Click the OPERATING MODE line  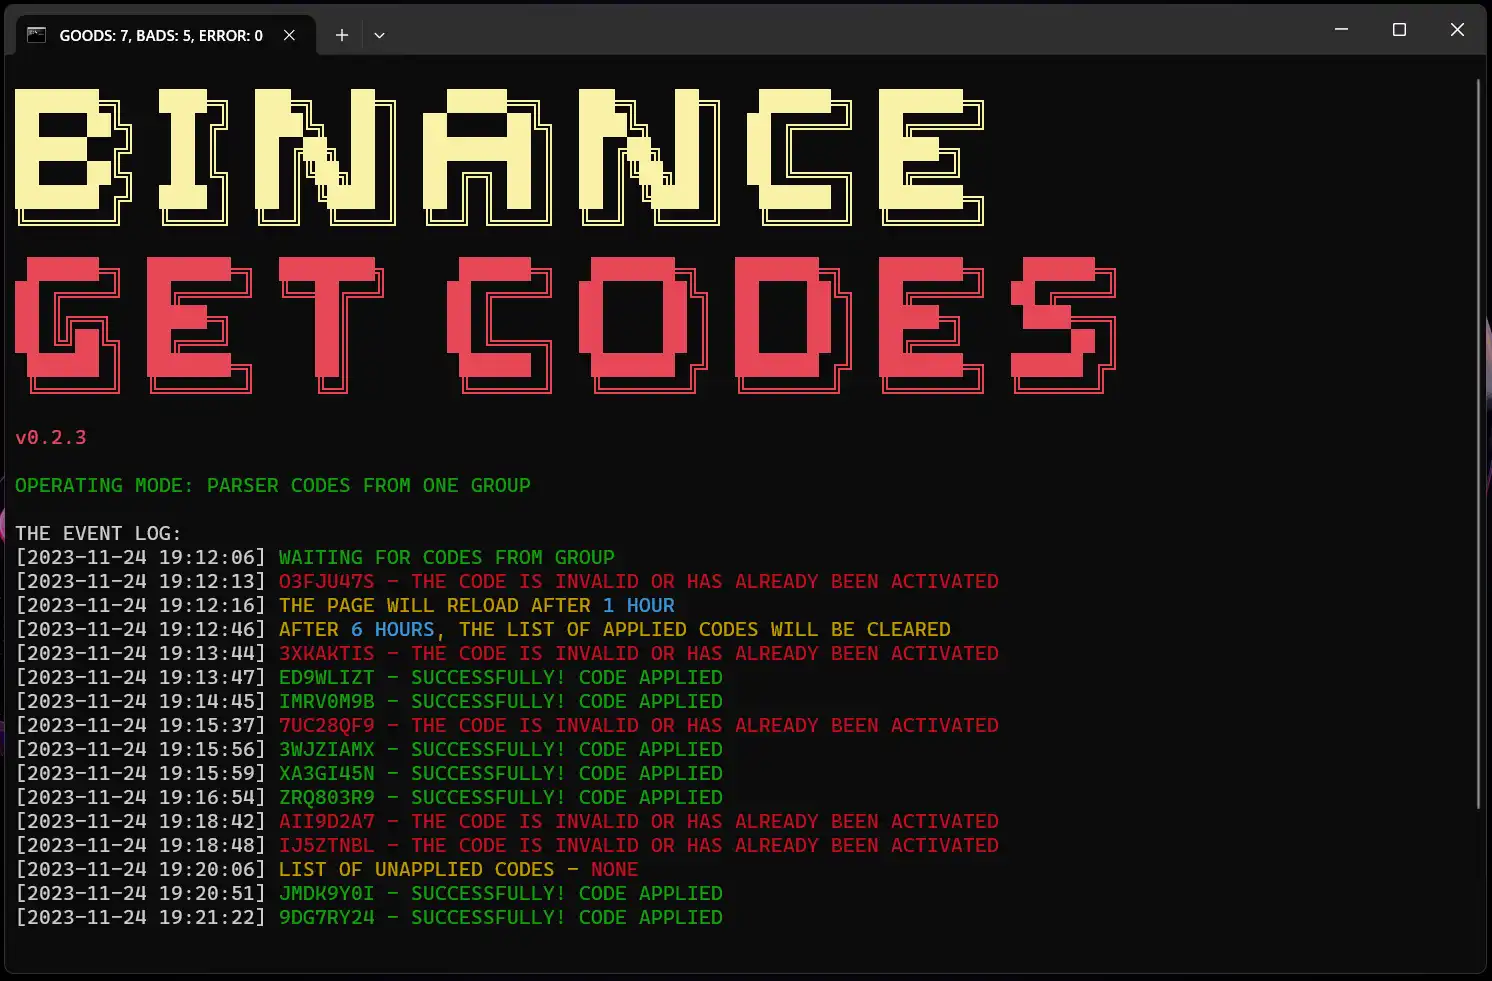click(x=273, y=485)
